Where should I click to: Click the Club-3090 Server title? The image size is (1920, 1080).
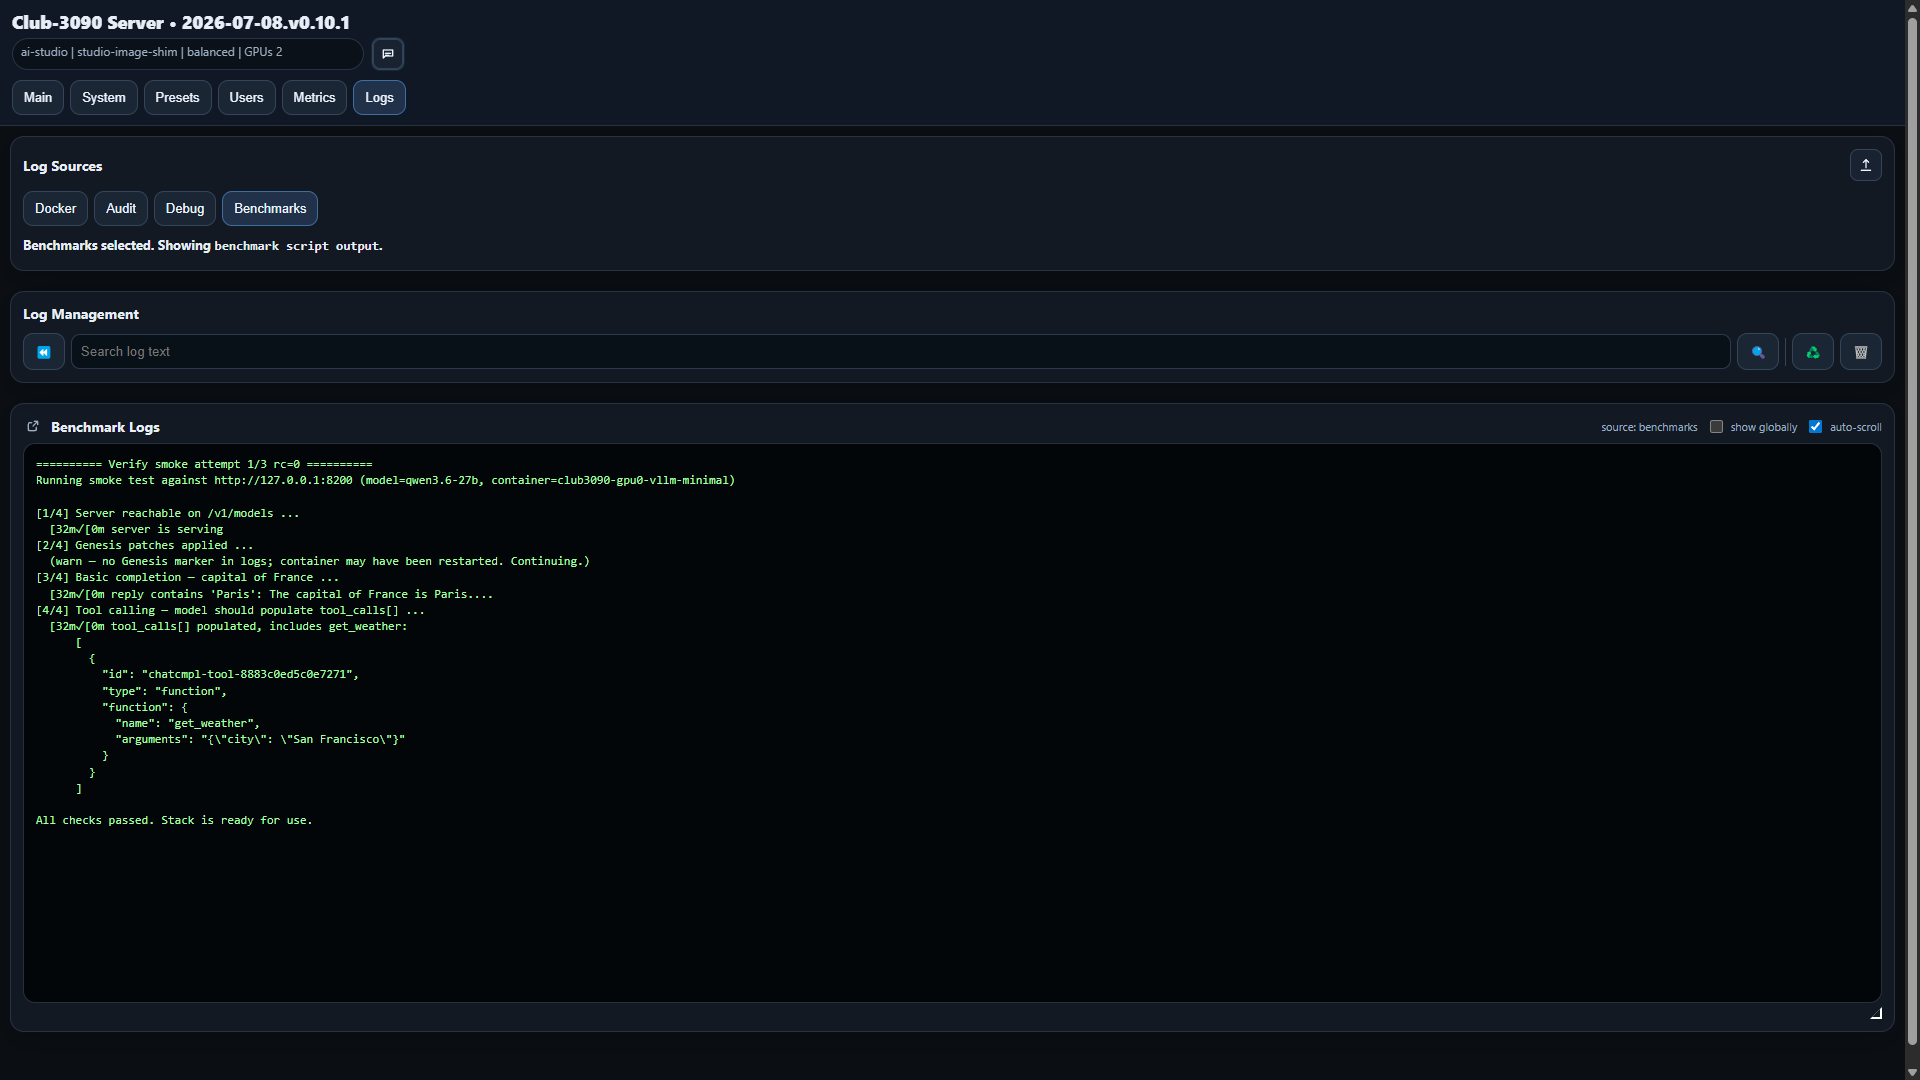181,22
